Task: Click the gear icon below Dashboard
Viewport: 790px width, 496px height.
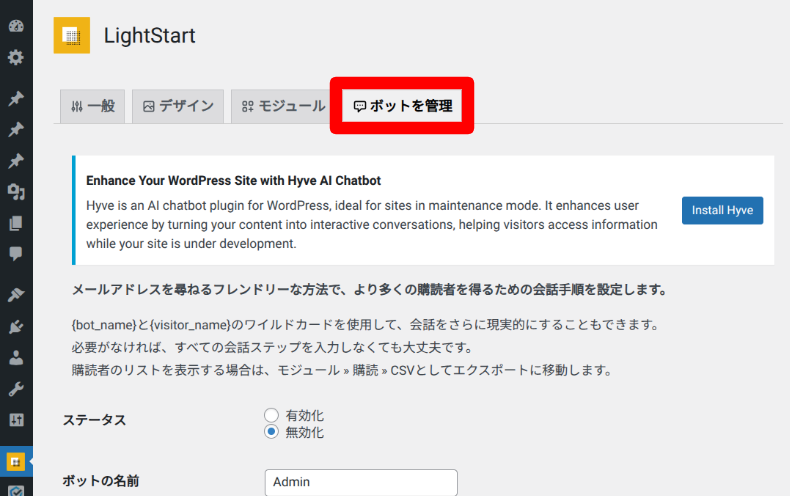Action: pos(16,57)
